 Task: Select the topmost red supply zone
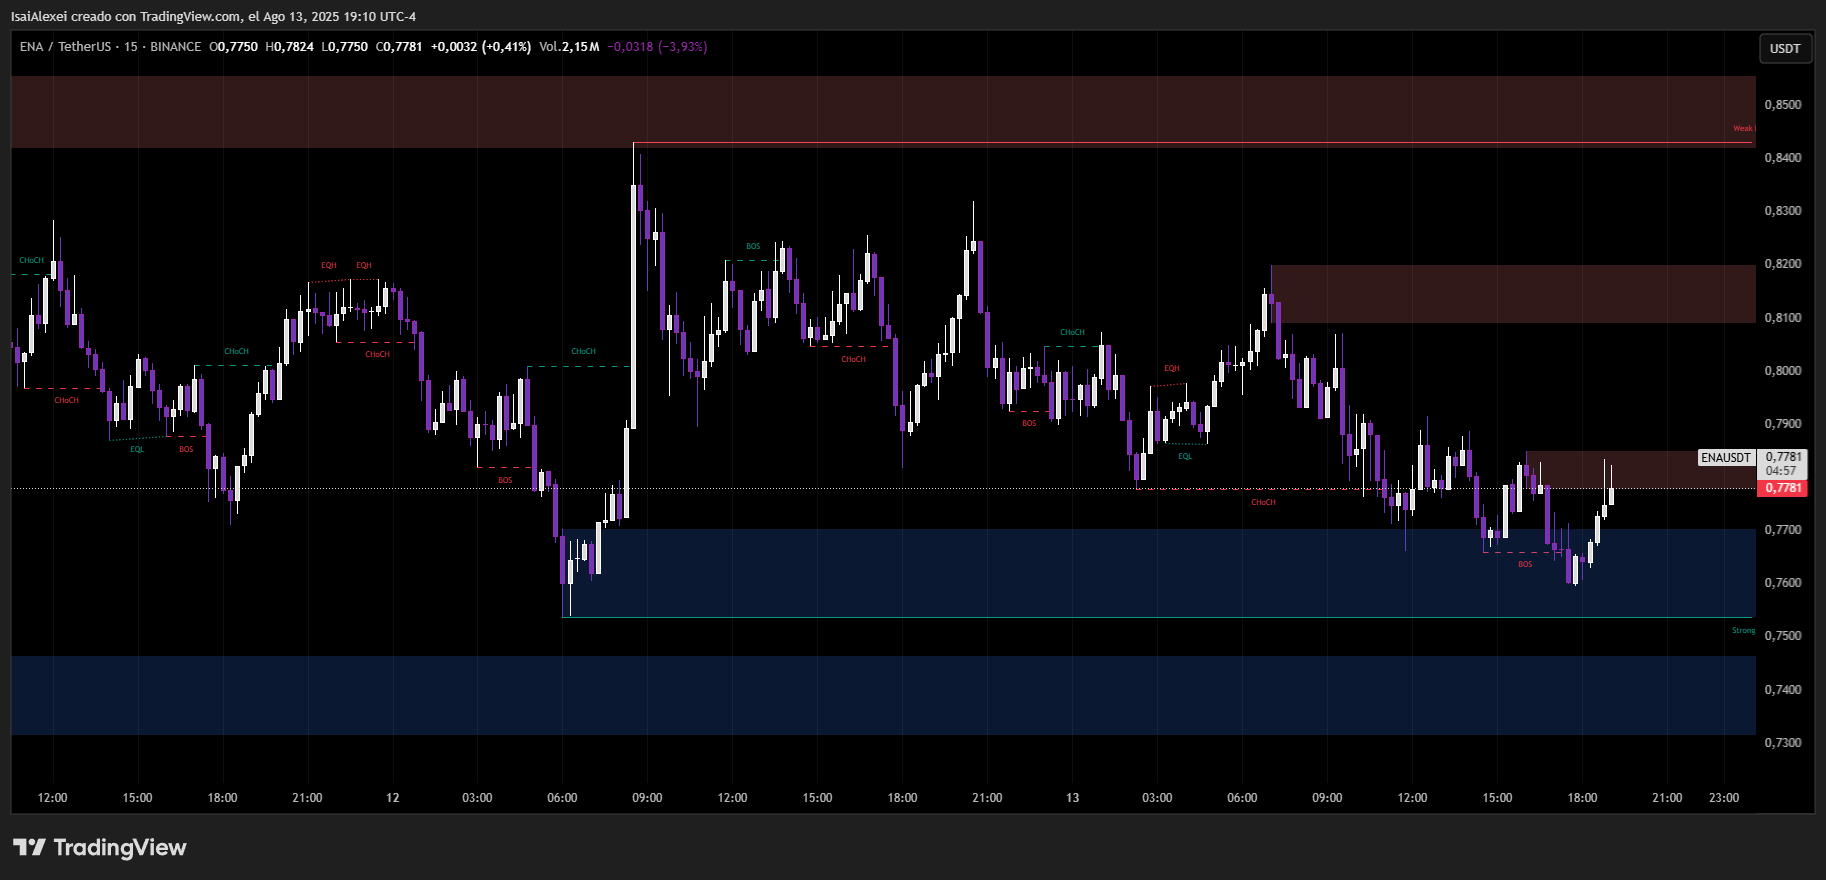pyautogui.click(x=880, y=110)
